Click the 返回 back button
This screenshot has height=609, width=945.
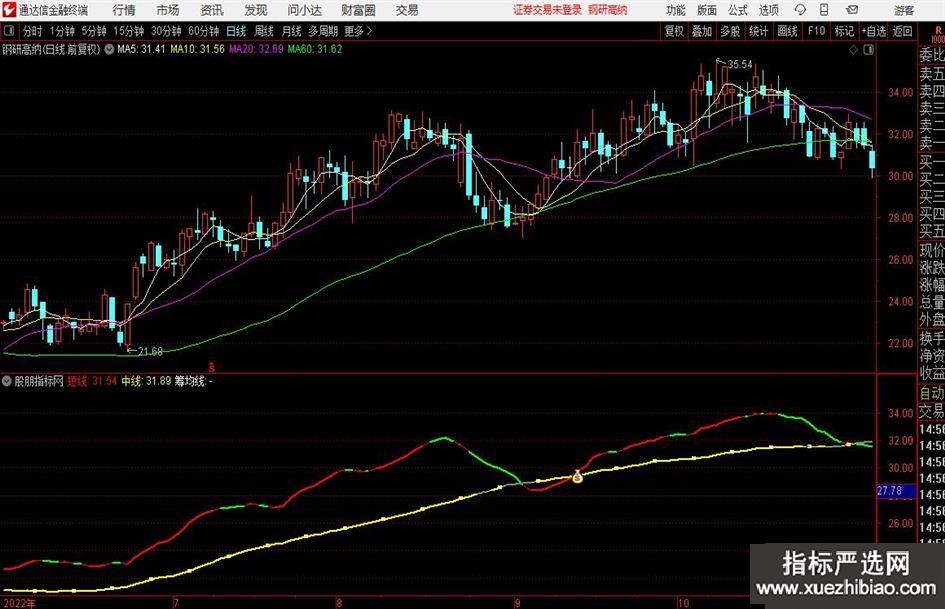pos(902,31)
